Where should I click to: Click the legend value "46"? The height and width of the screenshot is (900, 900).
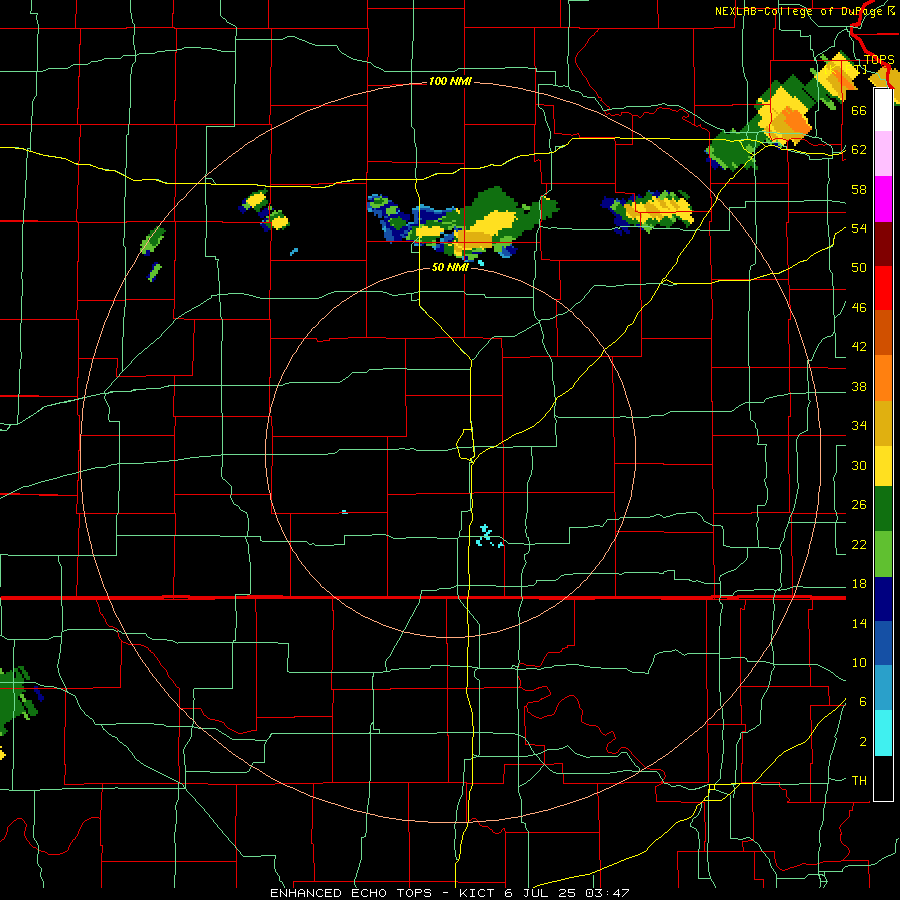(859, 308)
